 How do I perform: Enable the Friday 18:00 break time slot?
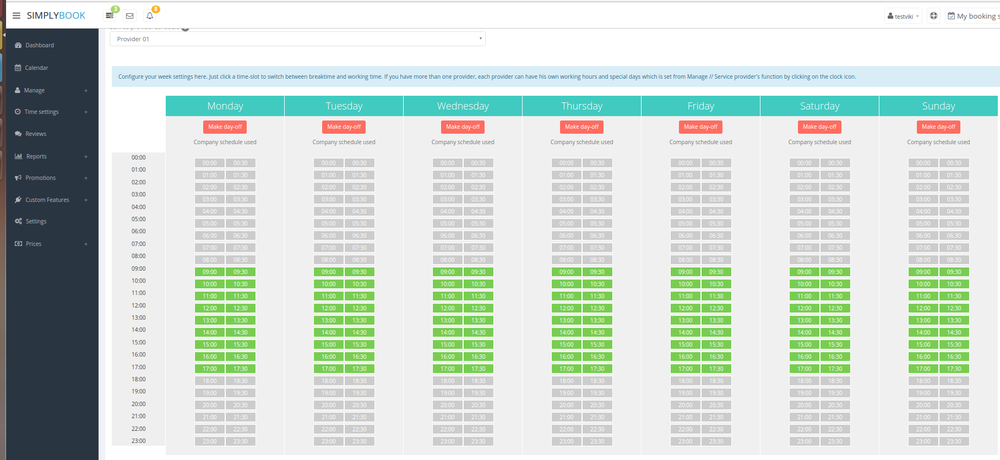tap(685, 381)
